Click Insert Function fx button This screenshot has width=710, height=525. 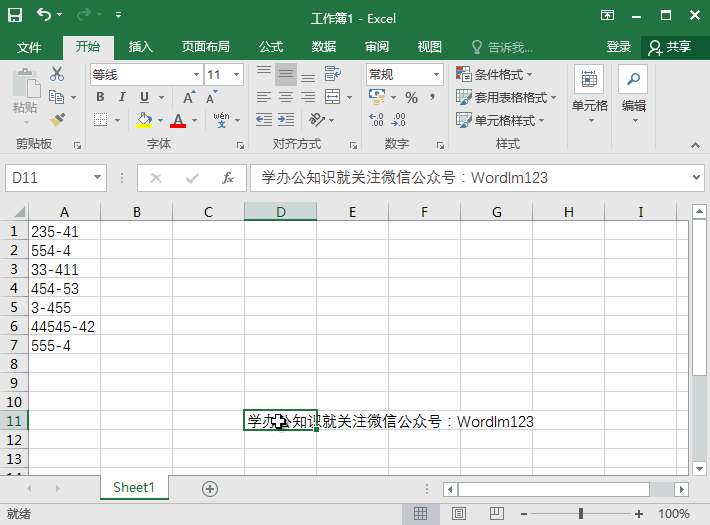point(228,178)
